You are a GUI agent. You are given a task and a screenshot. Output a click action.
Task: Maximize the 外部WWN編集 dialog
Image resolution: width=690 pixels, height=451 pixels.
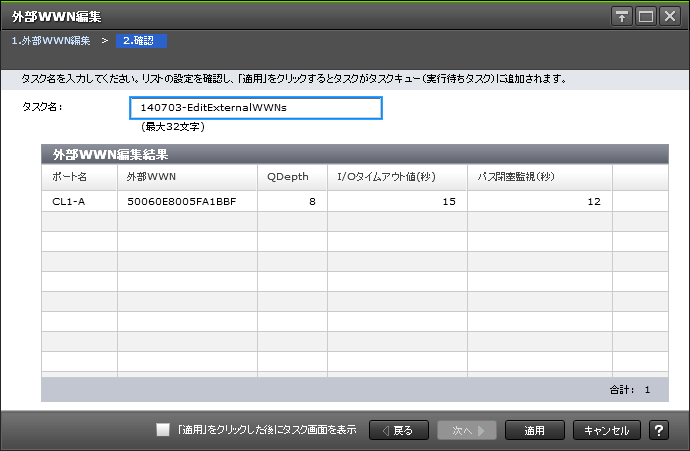[x=646, y=17]
